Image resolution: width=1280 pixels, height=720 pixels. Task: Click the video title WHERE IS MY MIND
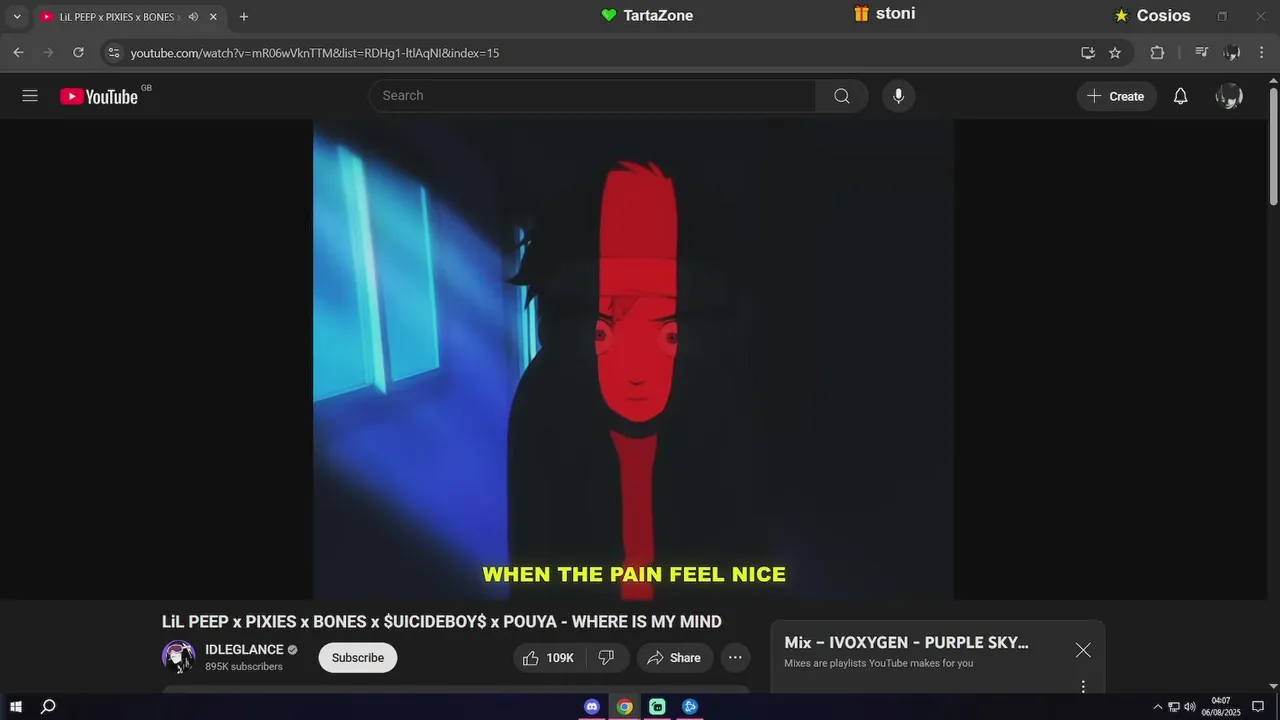click(x=442, y=622)
